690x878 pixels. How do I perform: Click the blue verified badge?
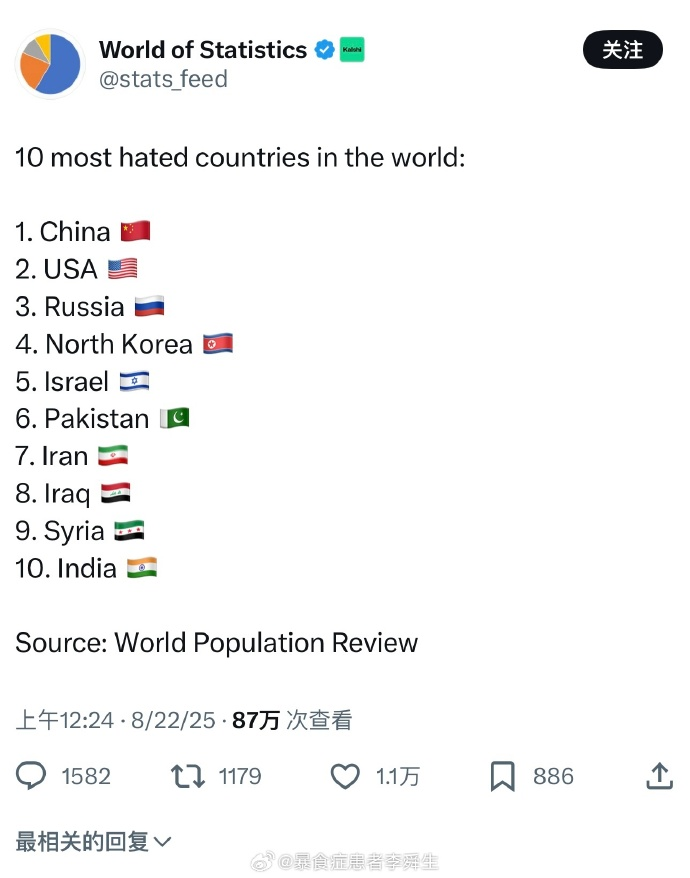[324, 50]
